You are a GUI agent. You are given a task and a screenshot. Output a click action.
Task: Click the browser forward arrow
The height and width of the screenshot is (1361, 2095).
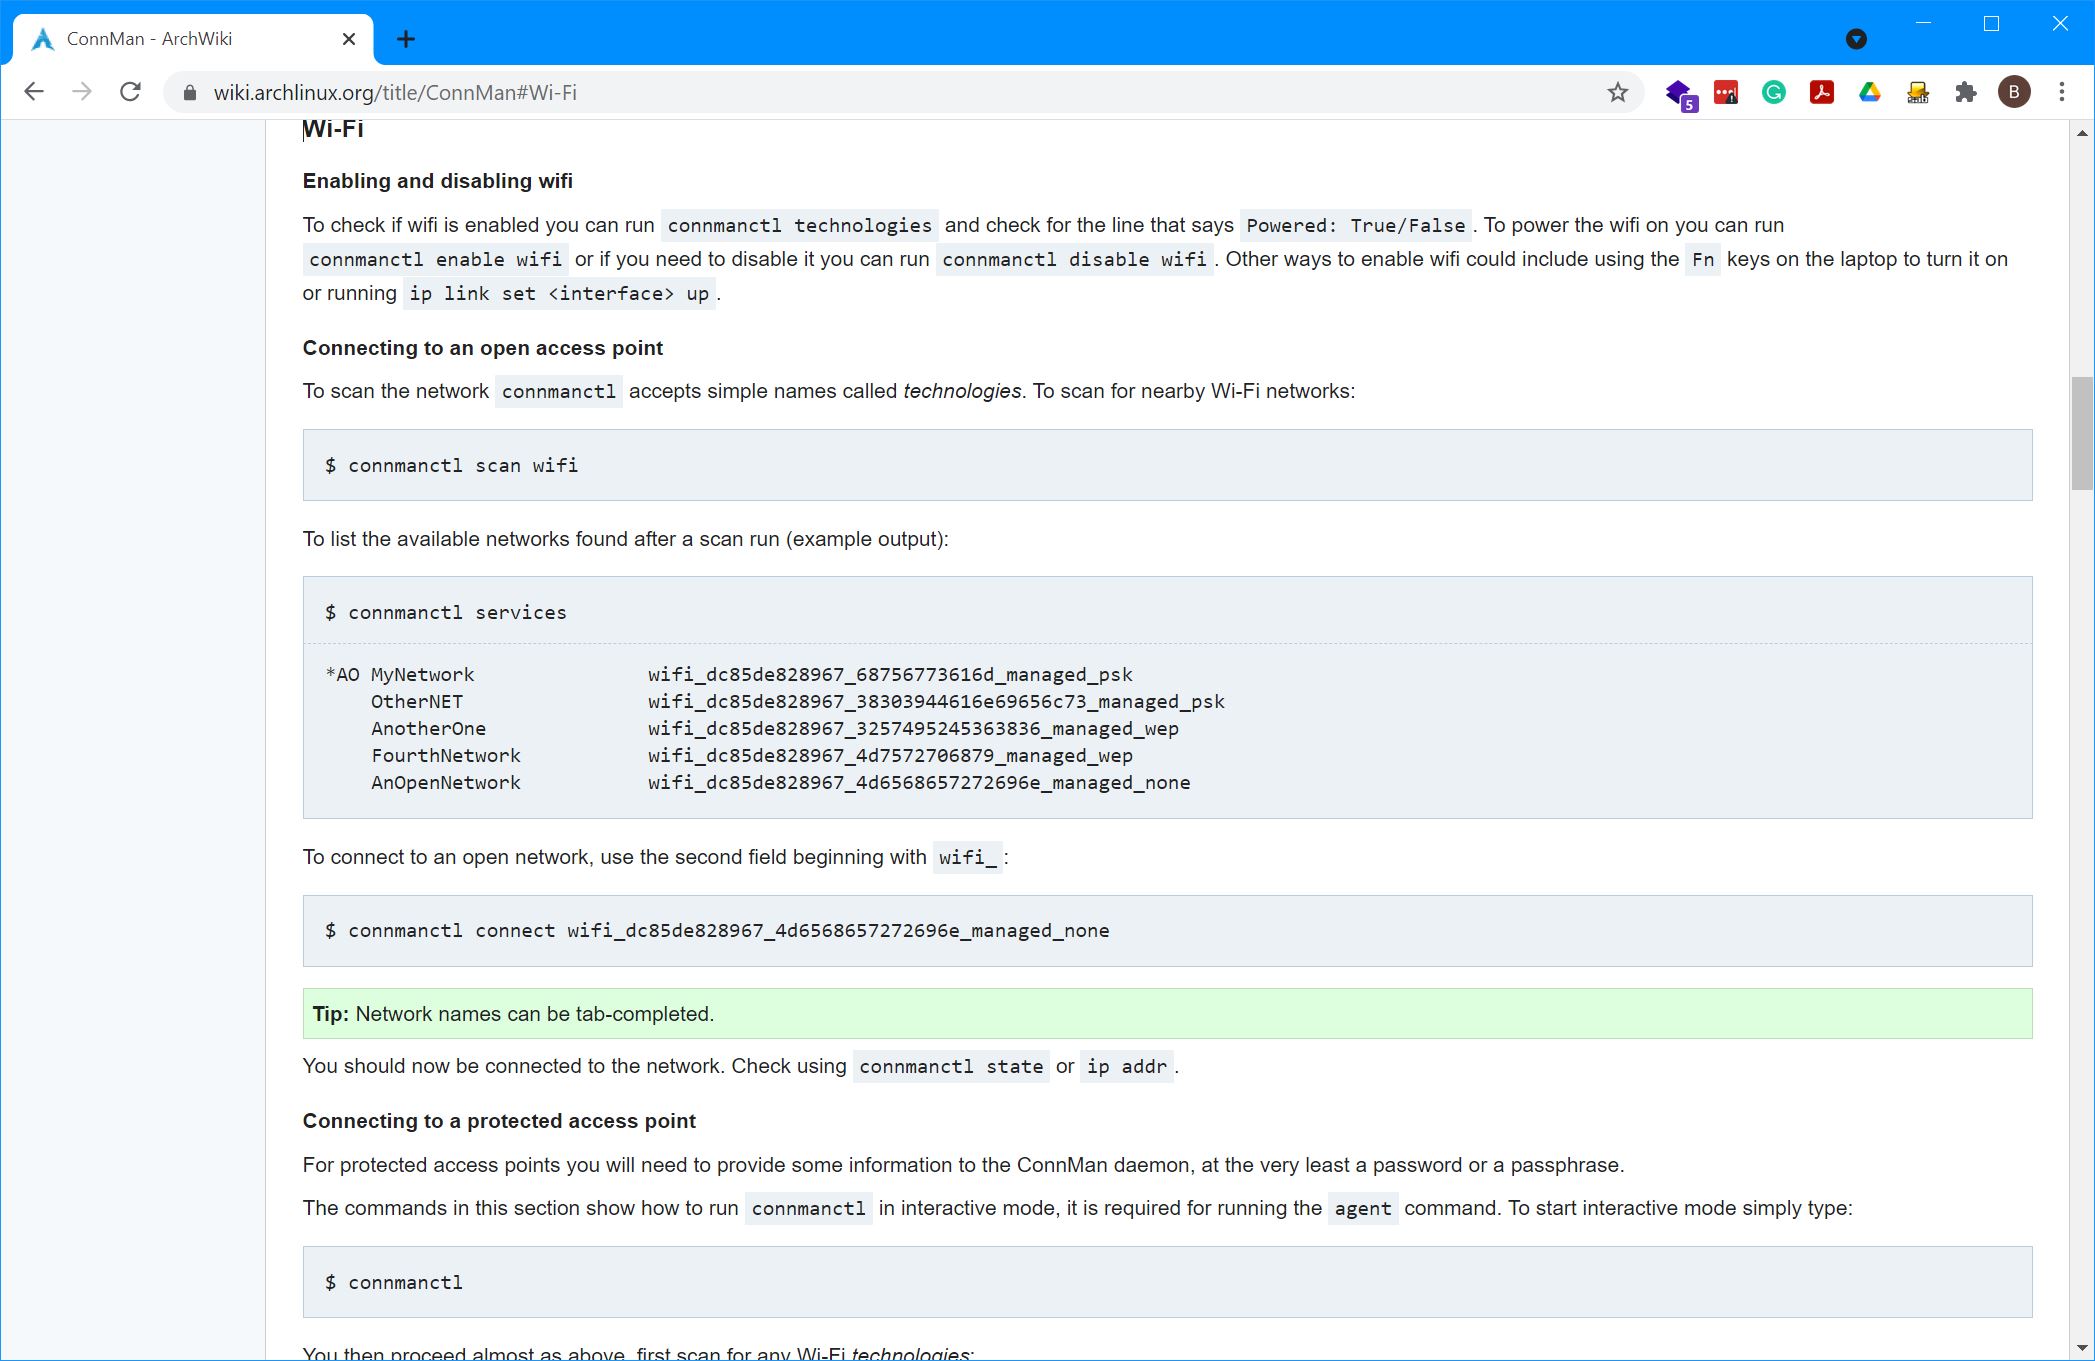[82, 92]
